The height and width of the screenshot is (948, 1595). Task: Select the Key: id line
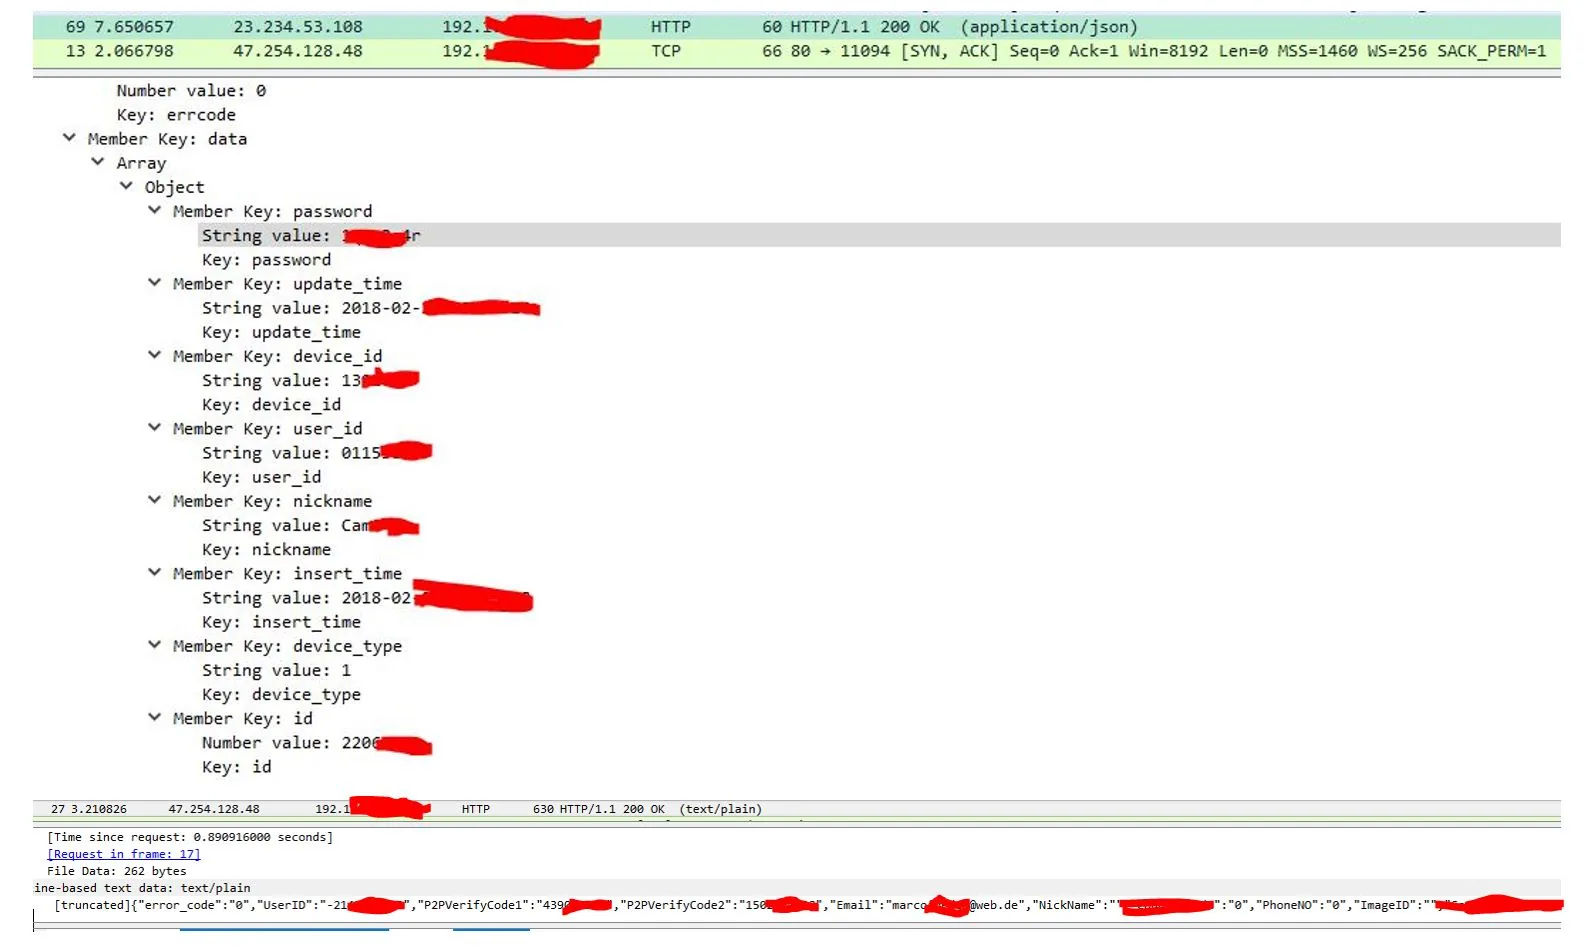point(236,767)
